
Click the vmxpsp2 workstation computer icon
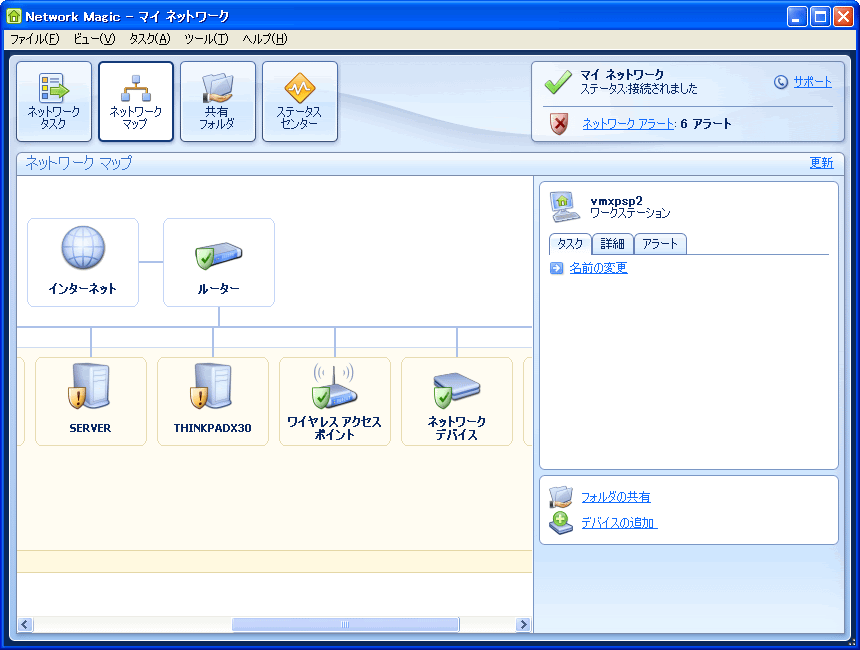coord(564,206)
